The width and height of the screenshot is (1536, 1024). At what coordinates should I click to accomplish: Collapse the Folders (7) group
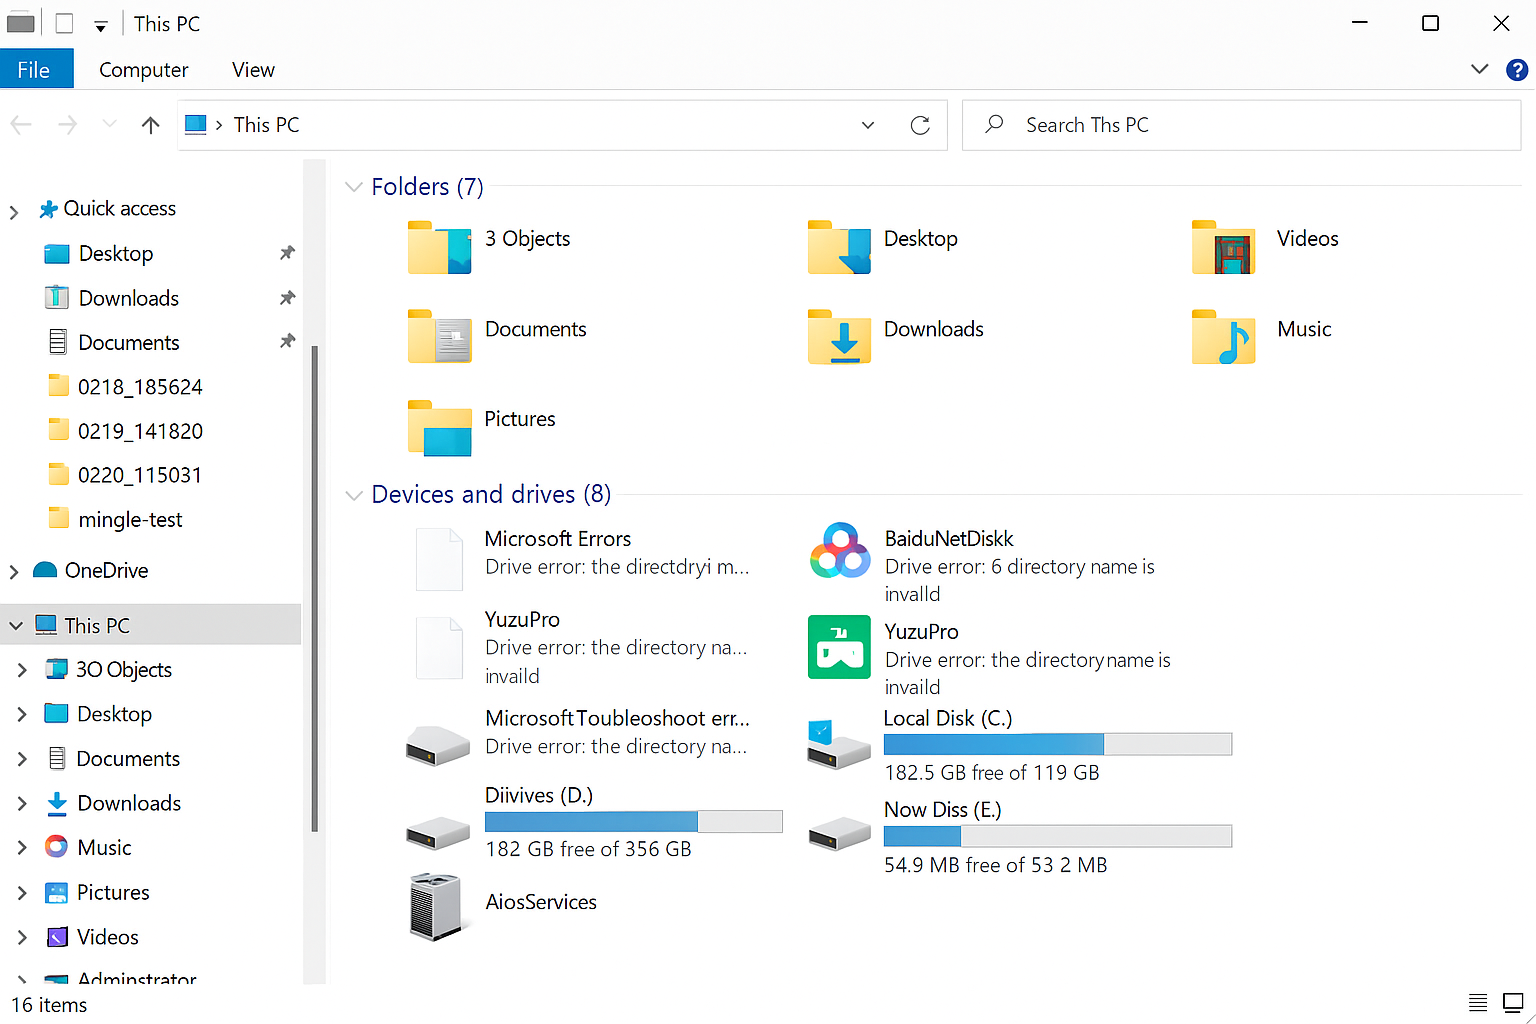(x=353, y=187)
